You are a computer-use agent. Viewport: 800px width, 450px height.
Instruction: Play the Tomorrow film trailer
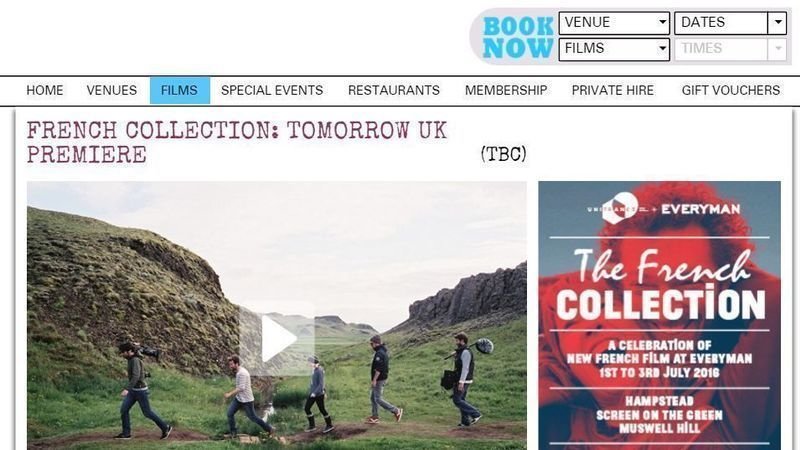coord(277,338)
